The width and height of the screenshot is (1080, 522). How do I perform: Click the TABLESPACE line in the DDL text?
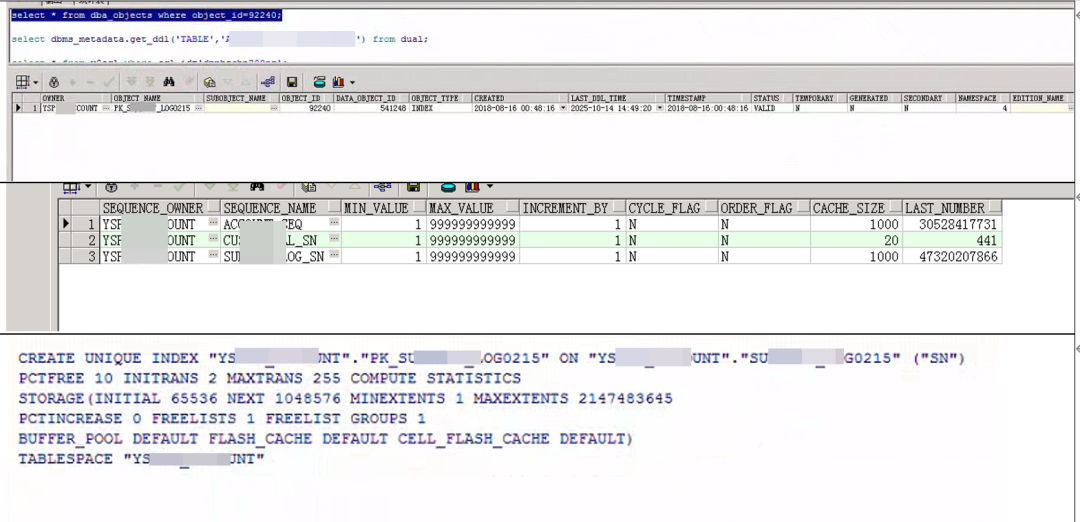click(141, 459)
